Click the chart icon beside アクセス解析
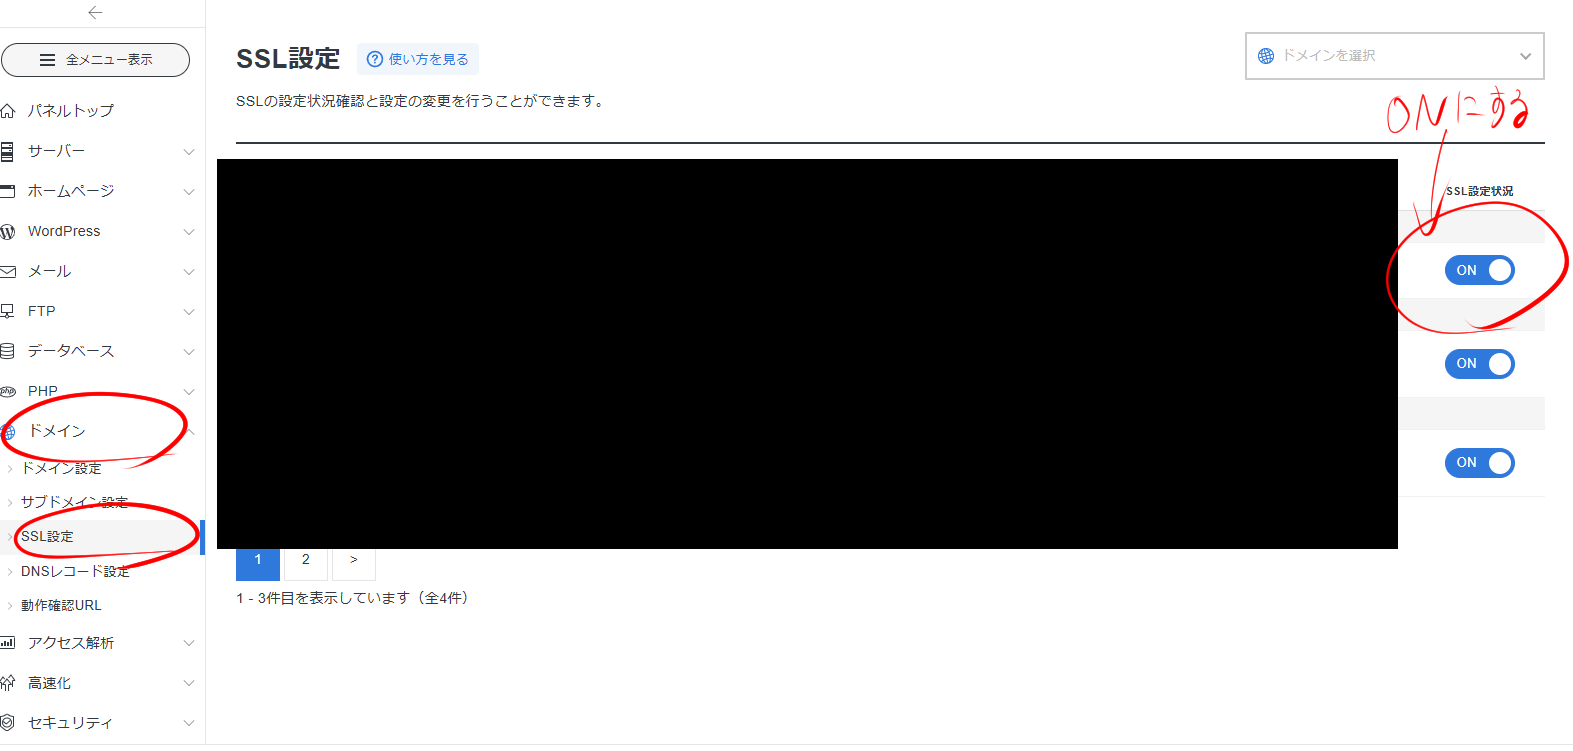Image resolution: width=1573 pixels, height=751 pixels. [x=7, y=642]
